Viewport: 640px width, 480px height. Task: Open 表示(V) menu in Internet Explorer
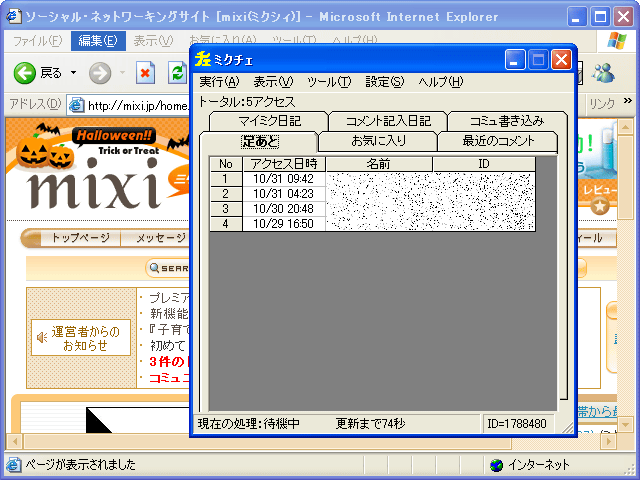click(153, 41)
